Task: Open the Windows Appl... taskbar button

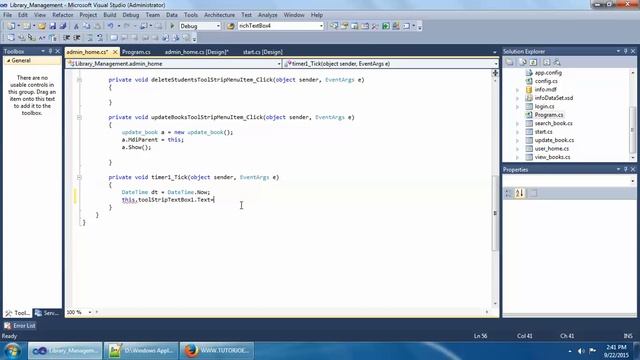Action: 140,351
